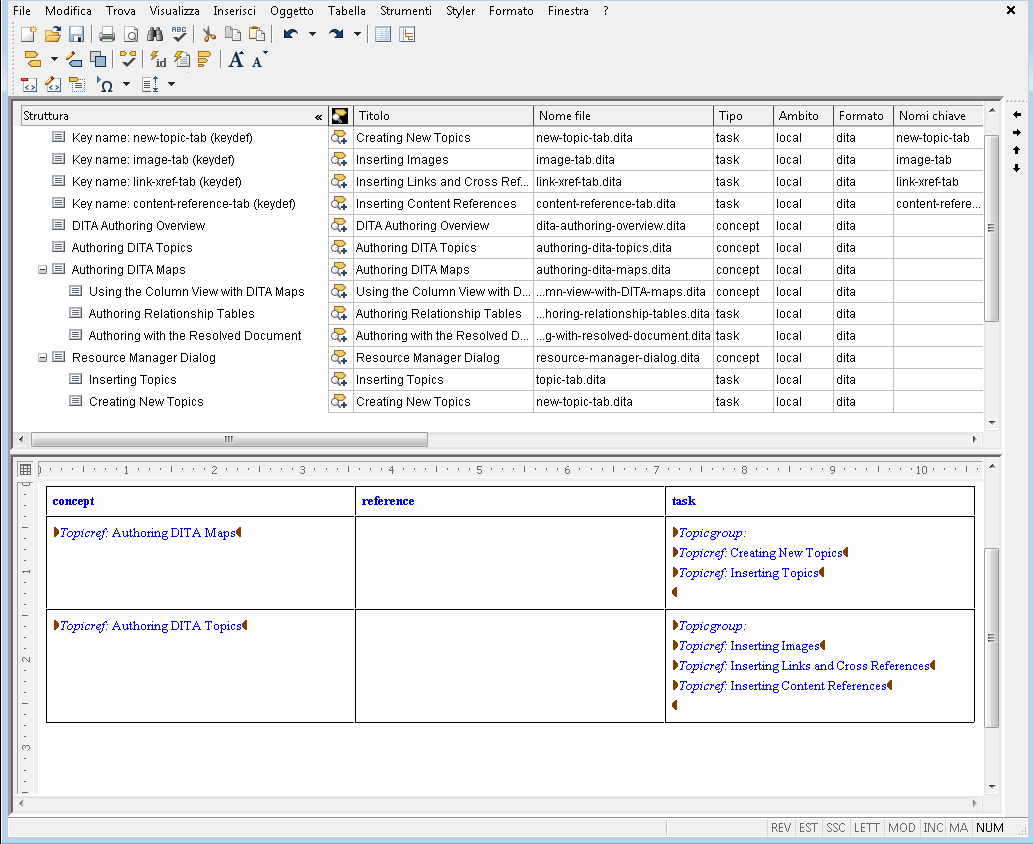
Task: Click the NUM status bar indicator
Action: pyautogui.click(x=990, y=828)
